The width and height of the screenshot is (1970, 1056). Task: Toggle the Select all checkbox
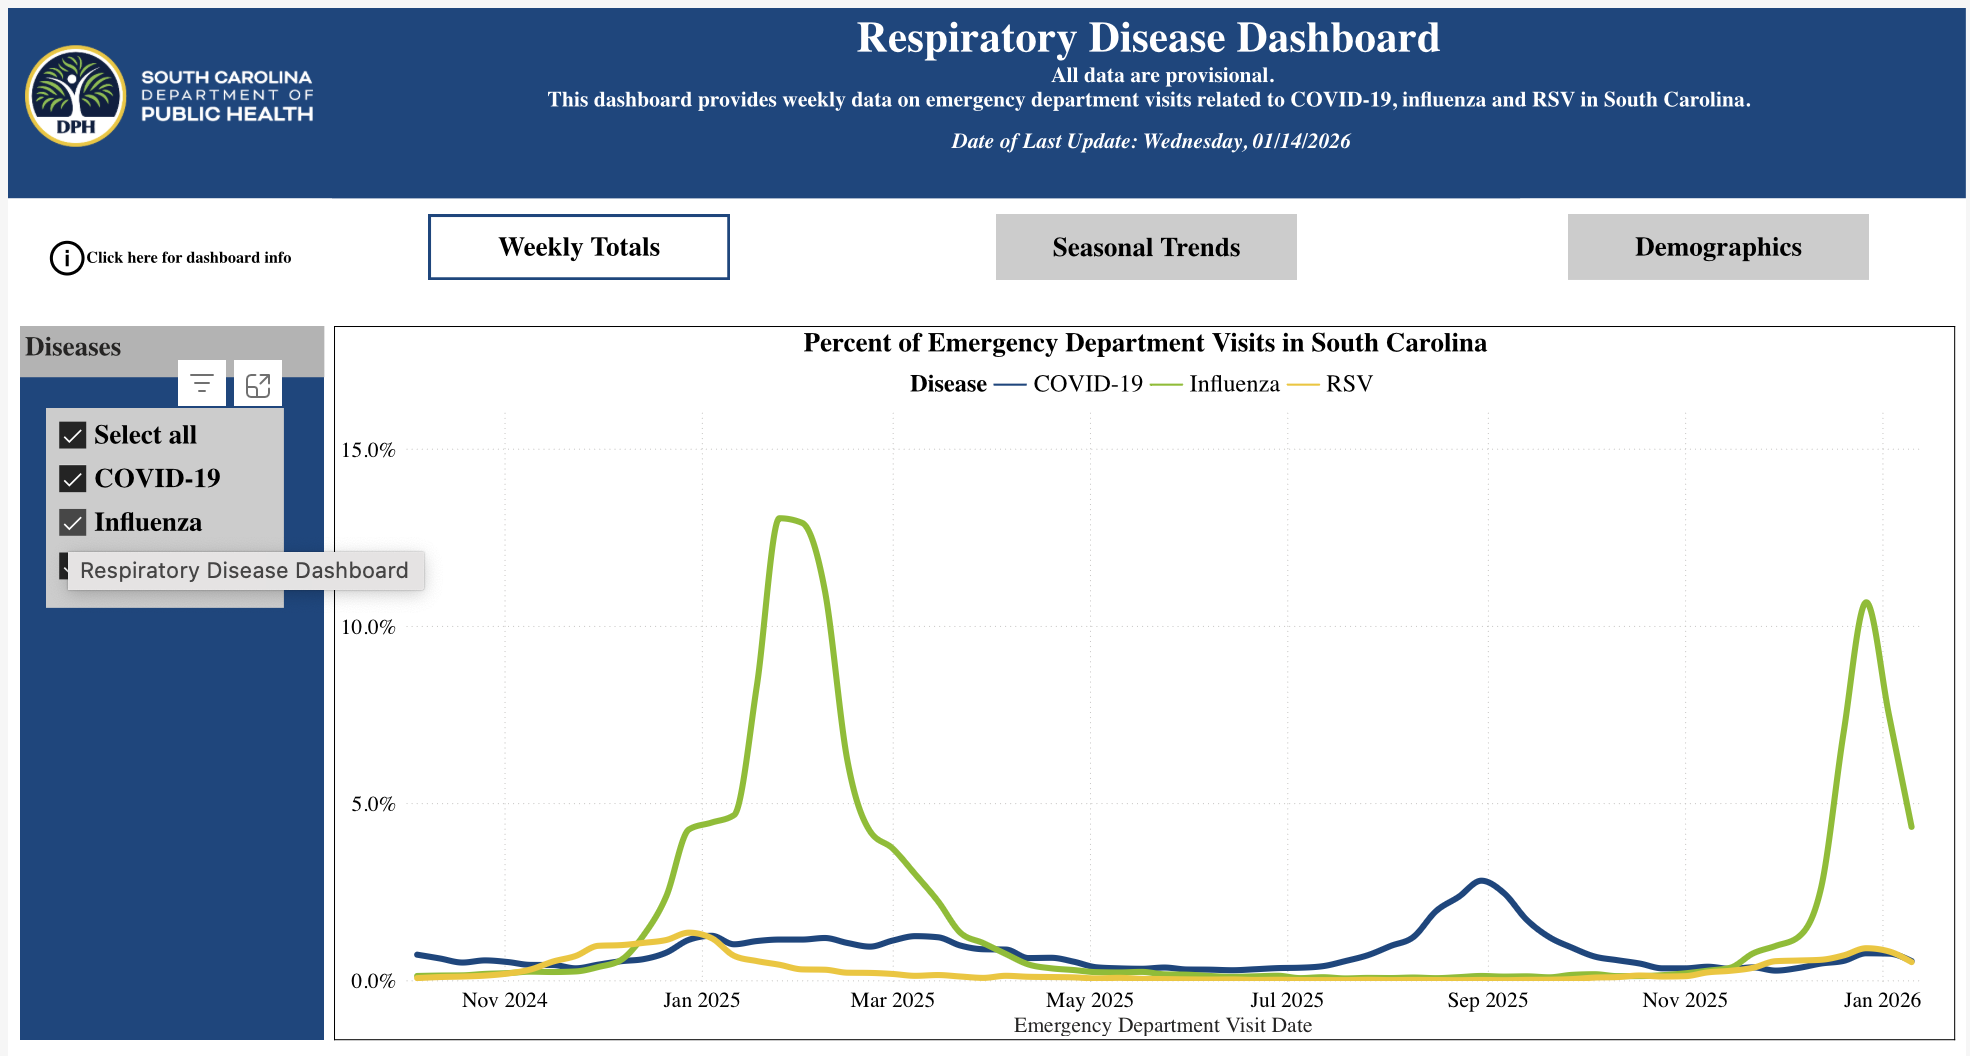(x=73, y=435)
